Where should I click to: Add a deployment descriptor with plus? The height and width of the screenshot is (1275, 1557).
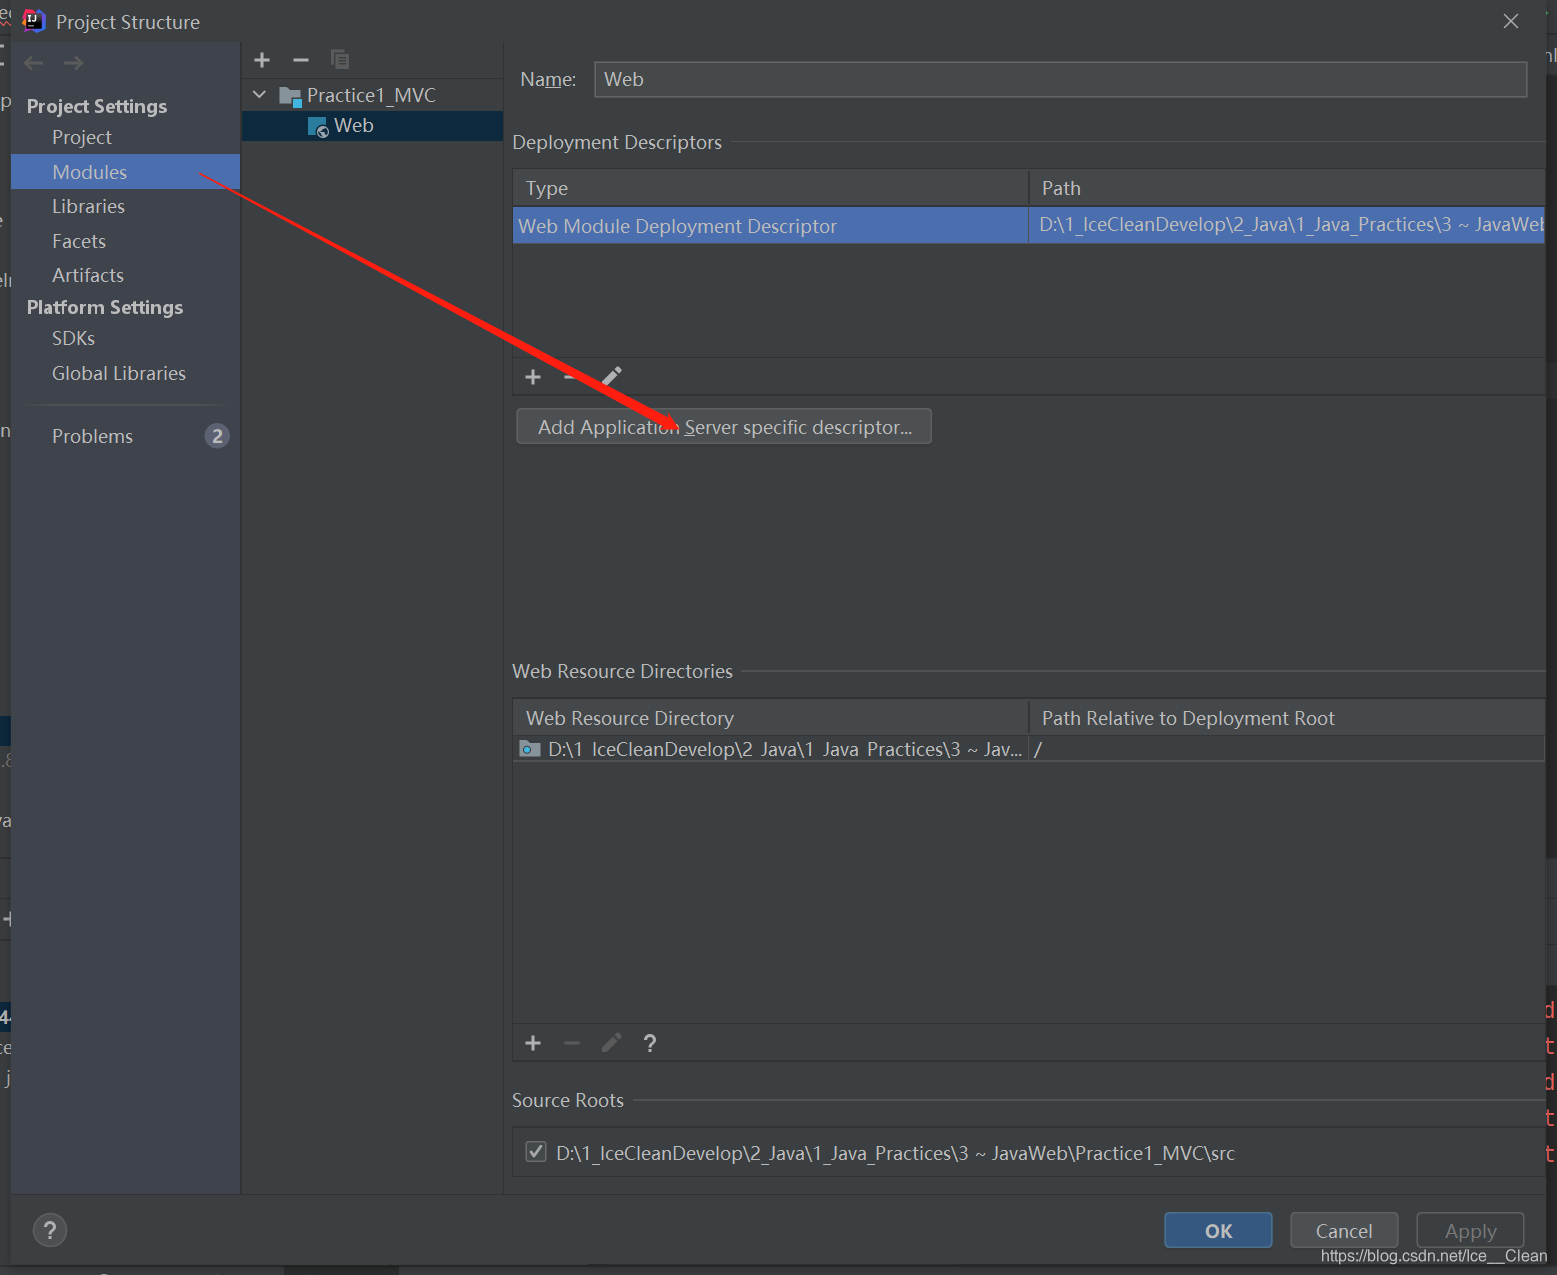click(x=533, y=377)
